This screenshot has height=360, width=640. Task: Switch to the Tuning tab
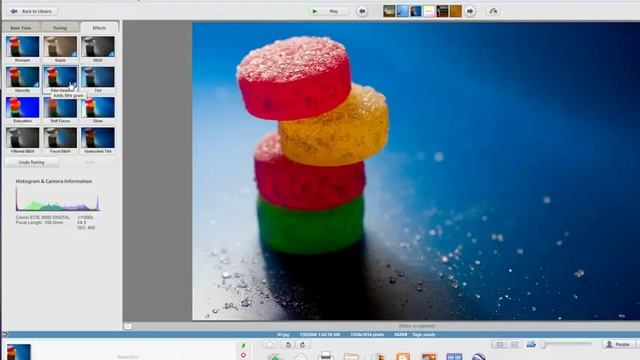(x=60, y=28)
